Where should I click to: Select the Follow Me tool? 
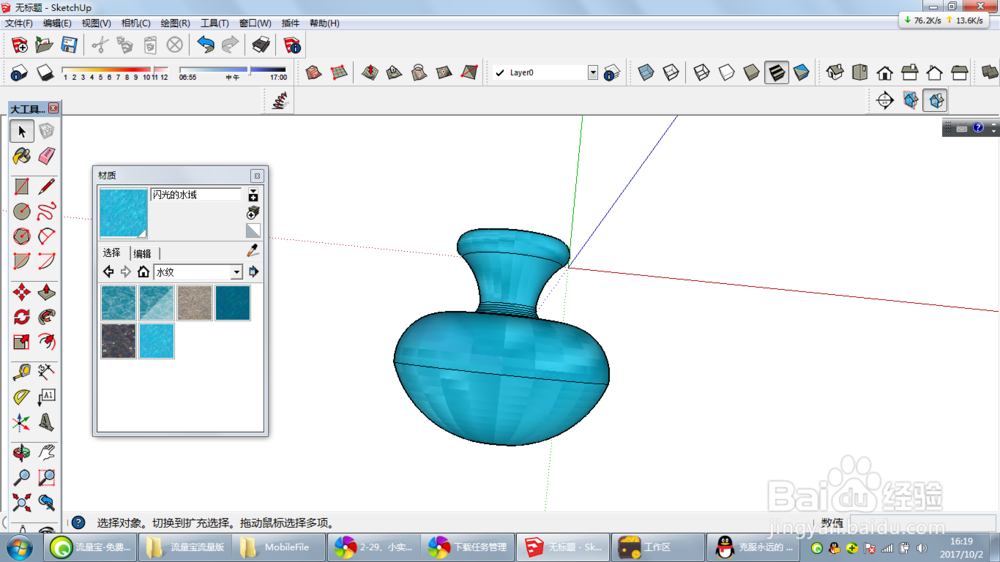point(47,317)
